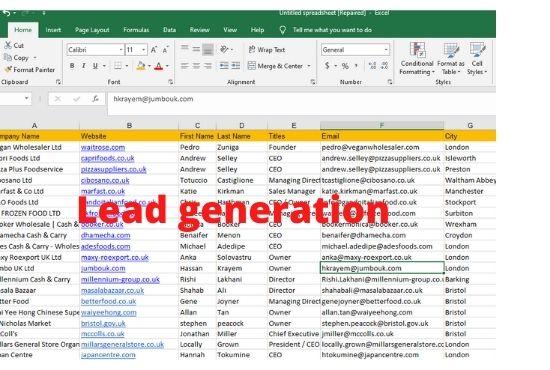Align text right in the cell
The image size is (550, 370).
pyautogui.click(x=208, y=66)
